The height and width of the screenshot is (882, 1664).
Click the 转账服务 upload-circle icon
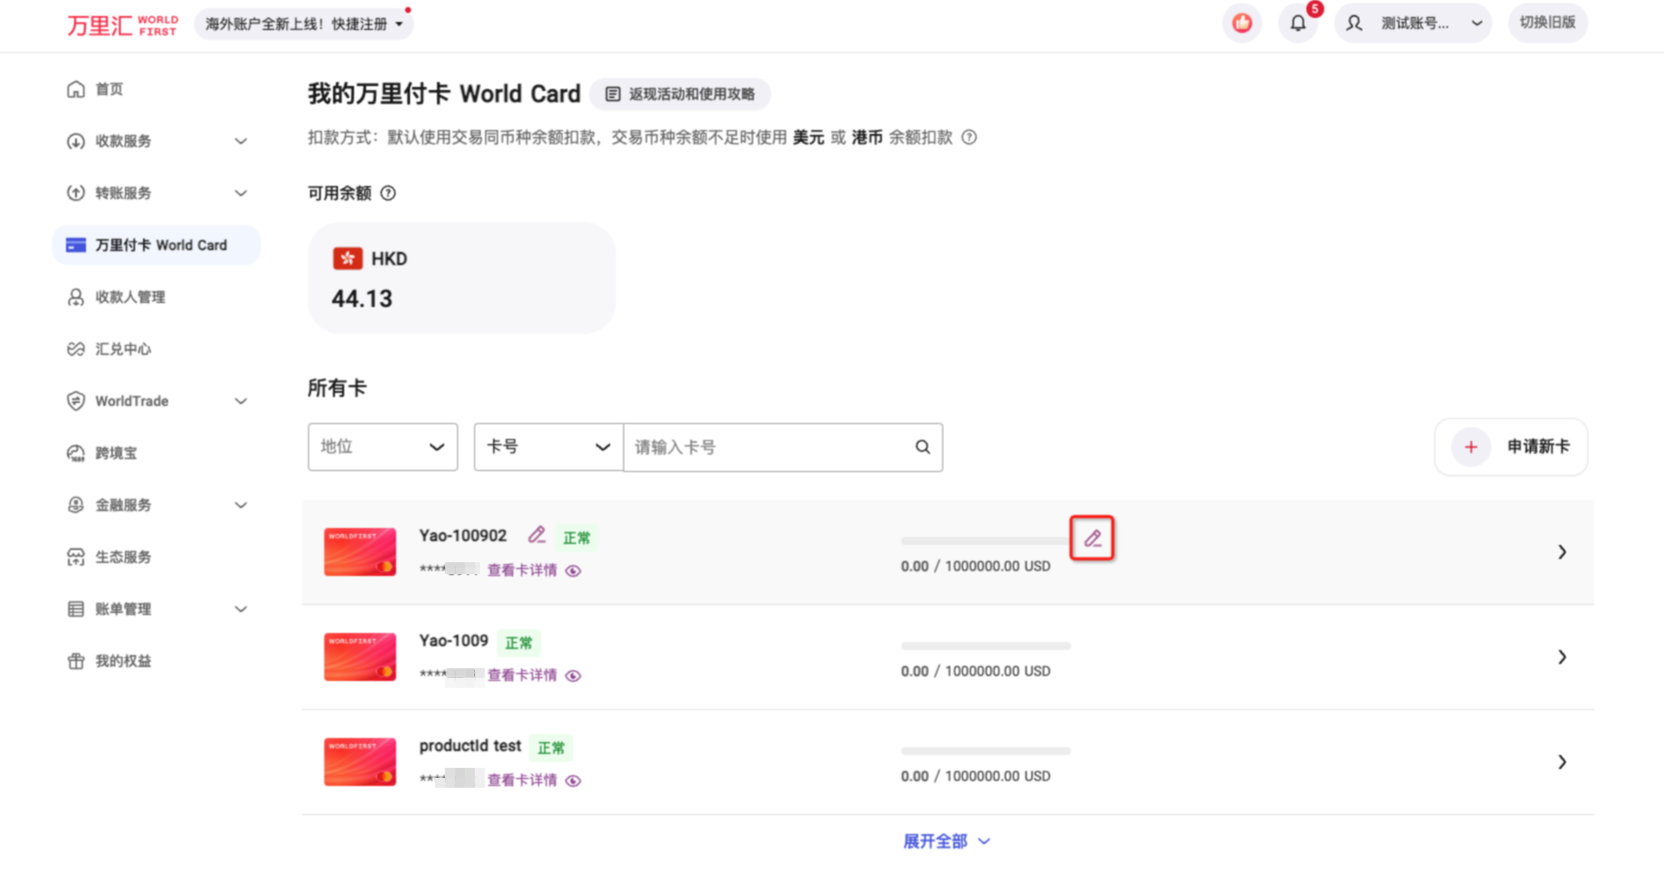[76, 193]
